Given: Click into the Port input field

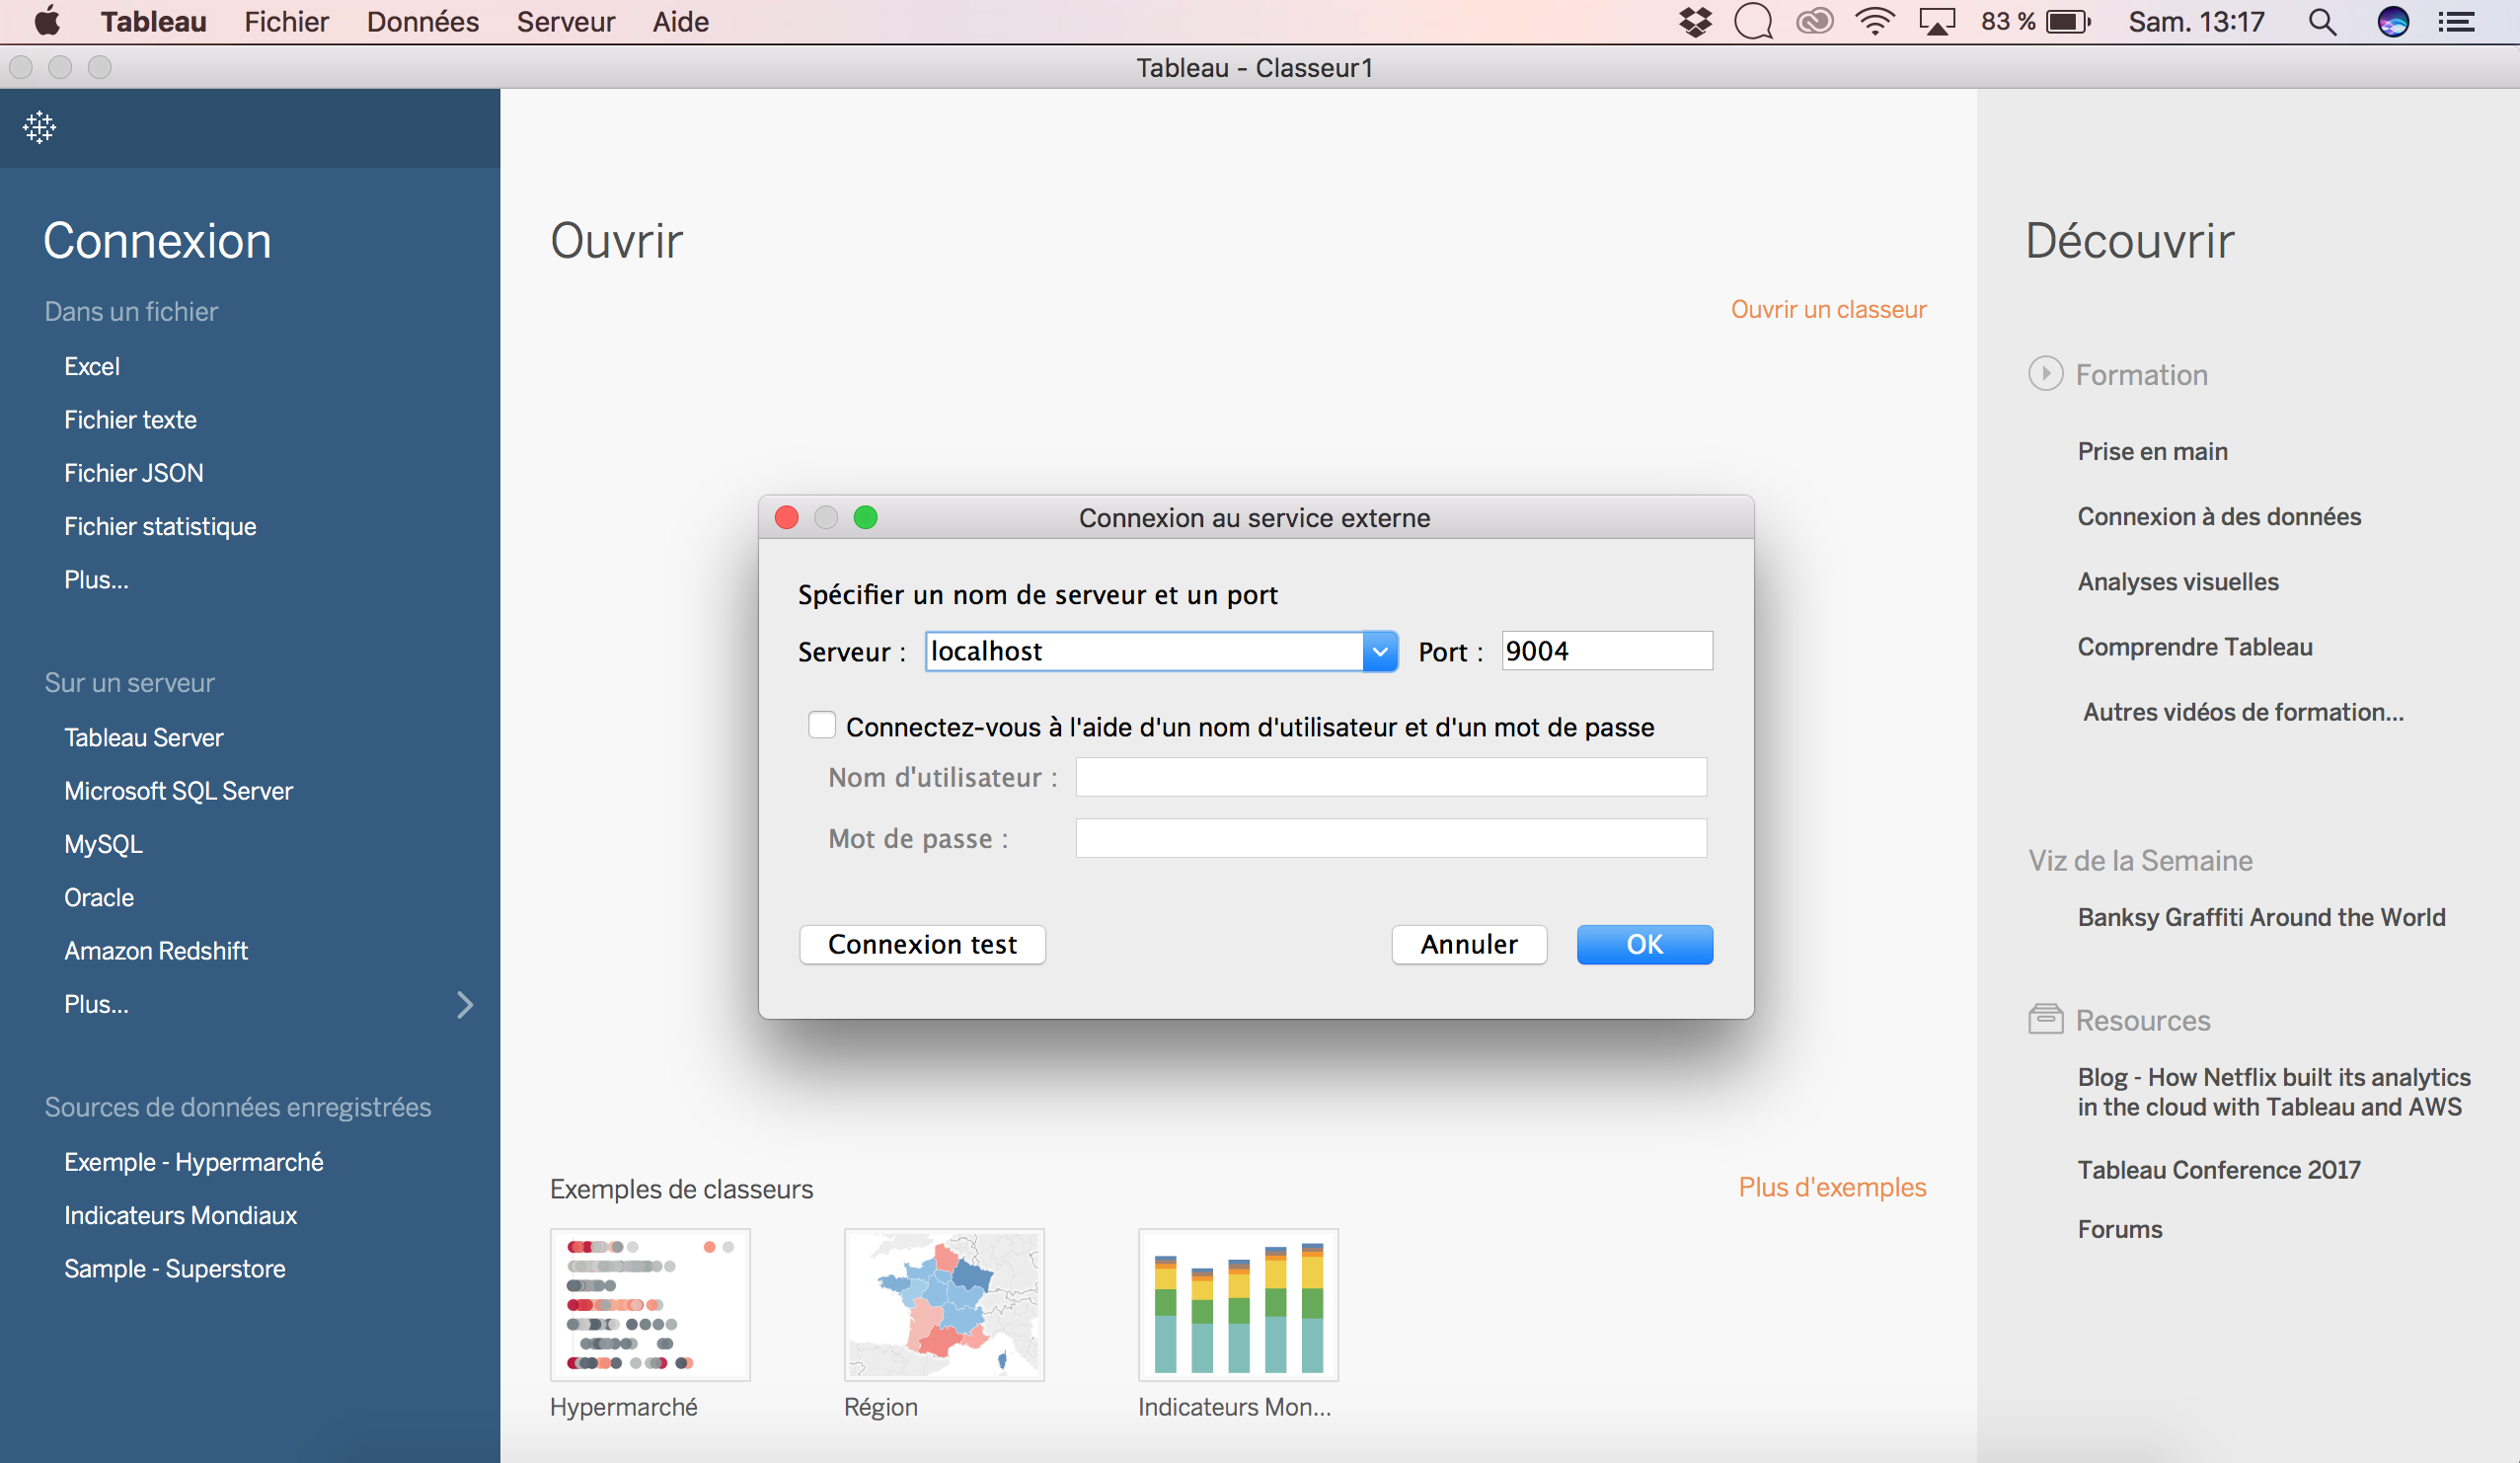Looking at the screenshot, I should point(1606,651).
